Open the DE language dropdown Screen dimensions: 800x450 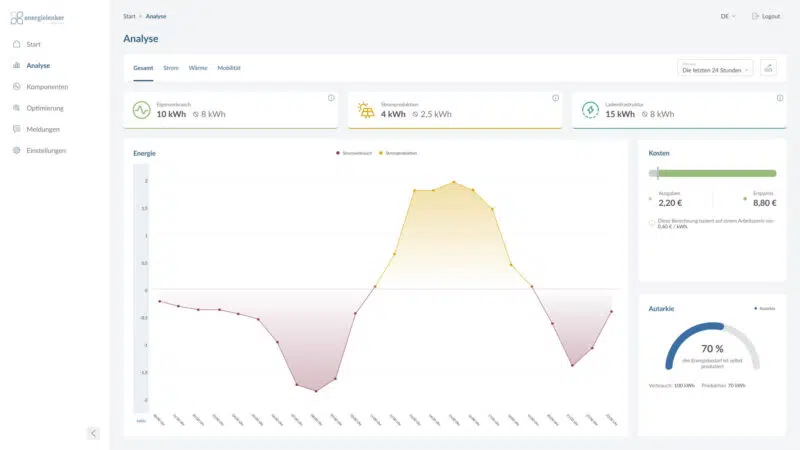(x=727, y=16)
